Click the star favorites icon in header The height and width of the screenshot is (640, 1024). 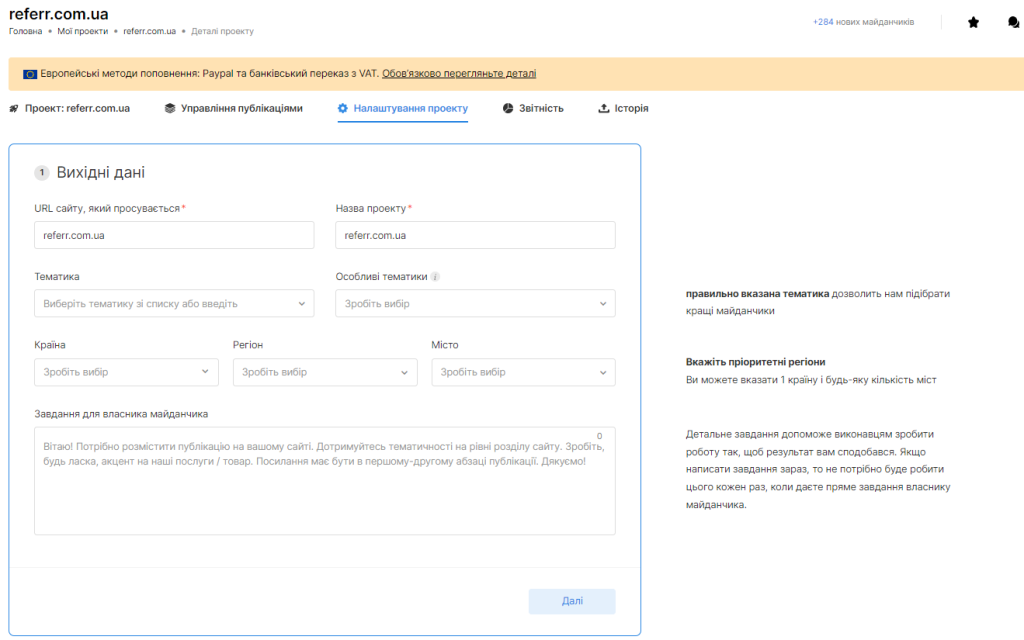tap(973, 22)
